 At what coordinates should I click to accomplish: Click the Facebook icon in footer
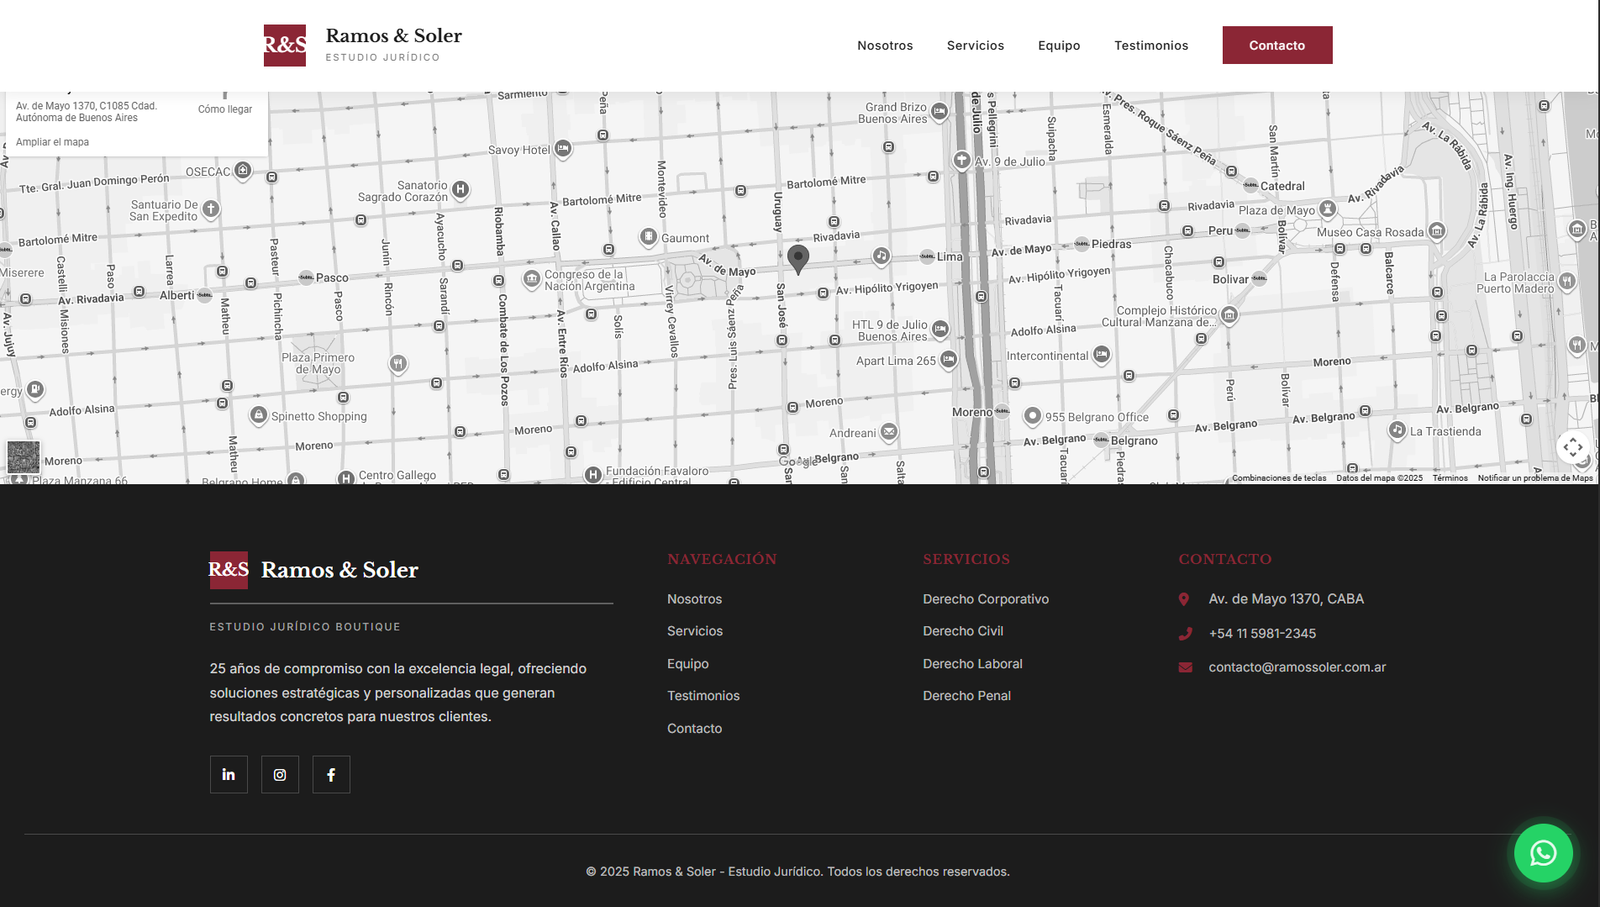pos(331,774)
